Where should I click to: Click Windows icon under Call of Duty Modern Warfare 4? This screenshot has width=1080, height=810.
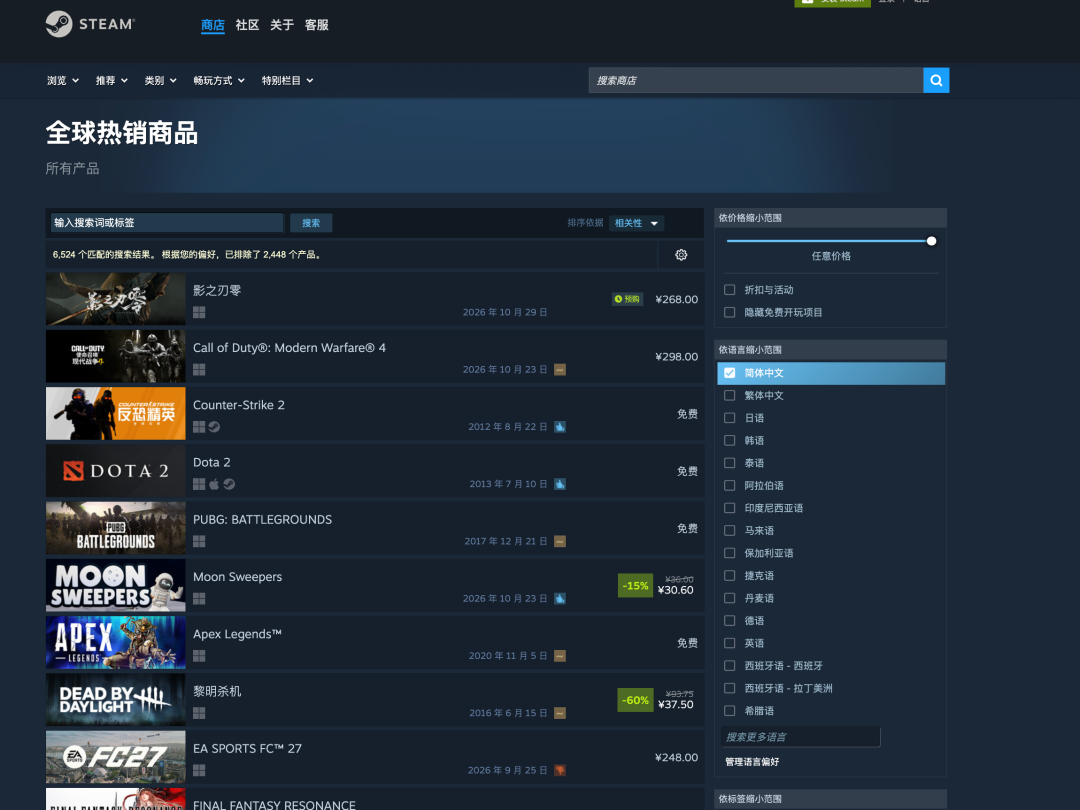click(x=199, y=369)
